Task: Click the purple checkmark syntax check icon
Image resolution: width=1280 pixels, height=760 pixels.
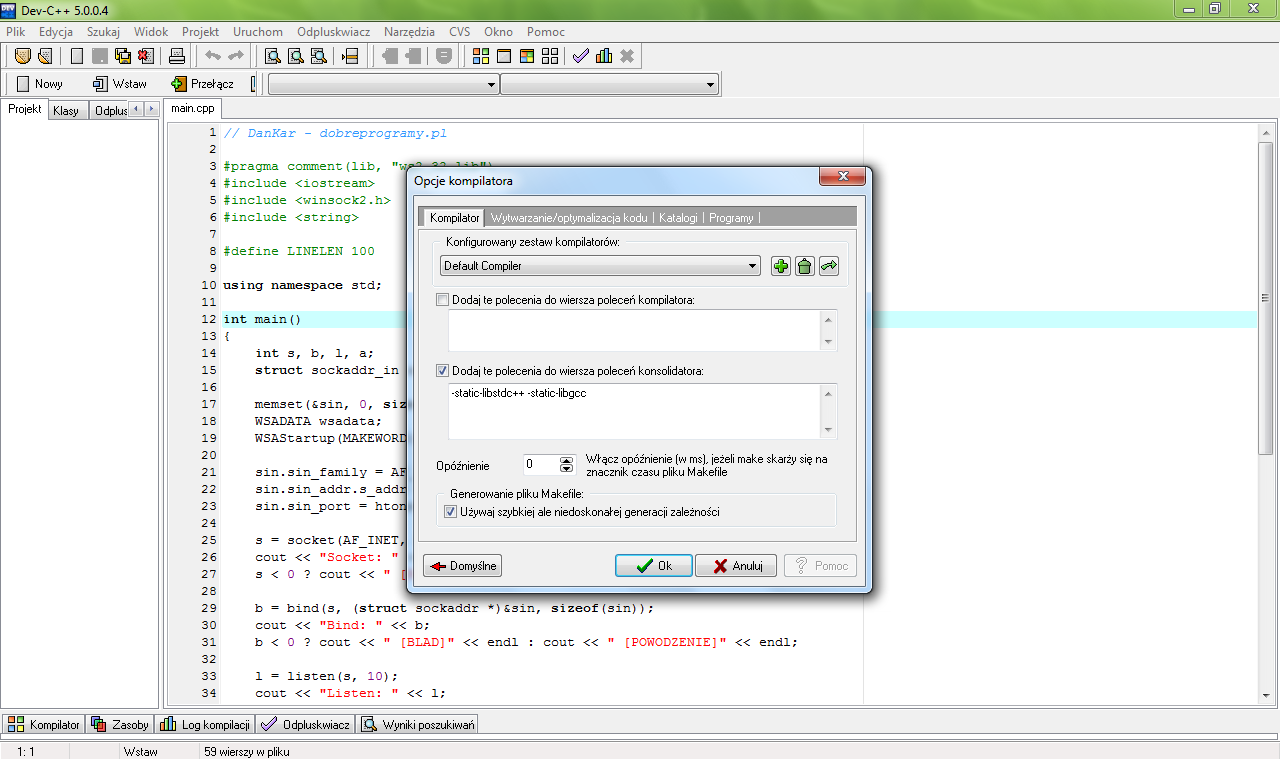Action: [x=581, y=56]
